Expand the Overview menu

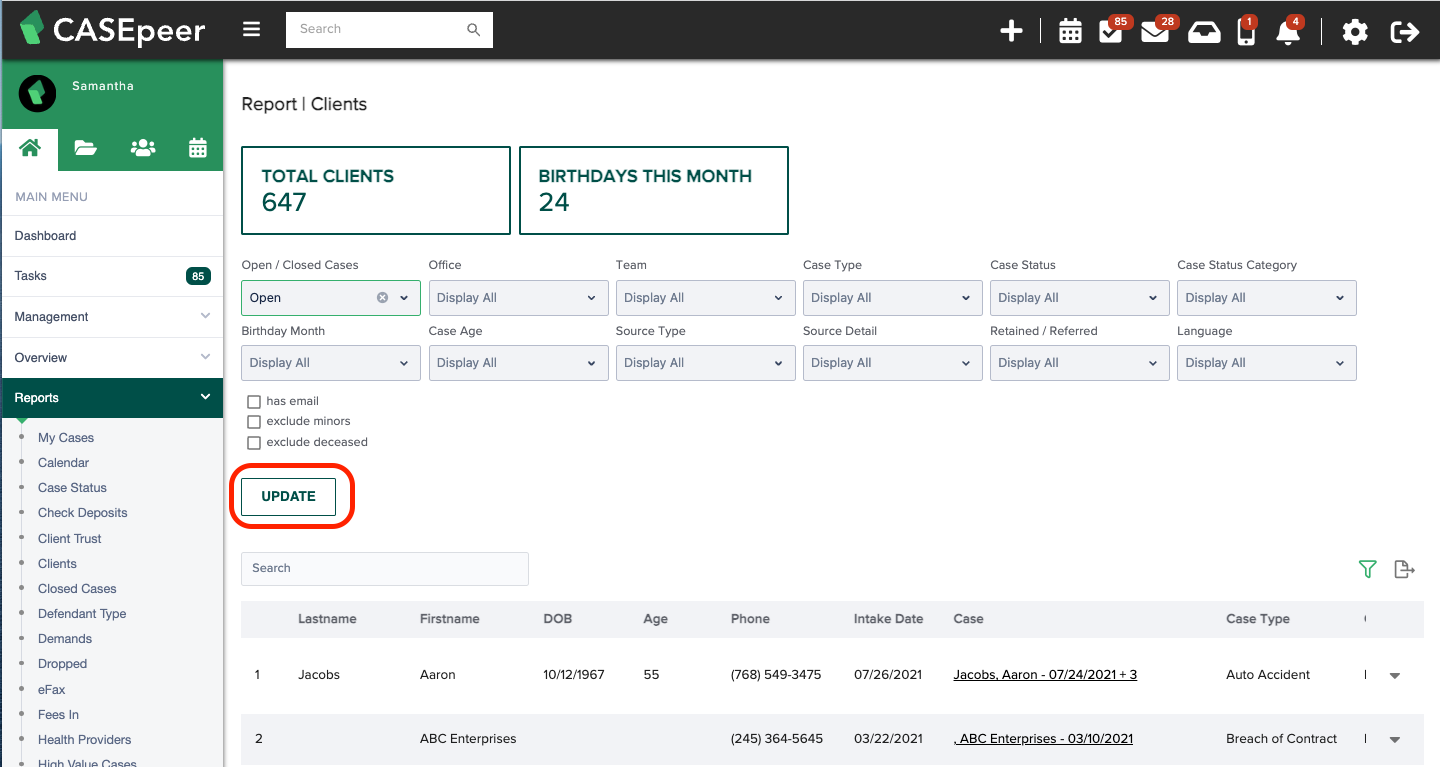pos(112,358)
